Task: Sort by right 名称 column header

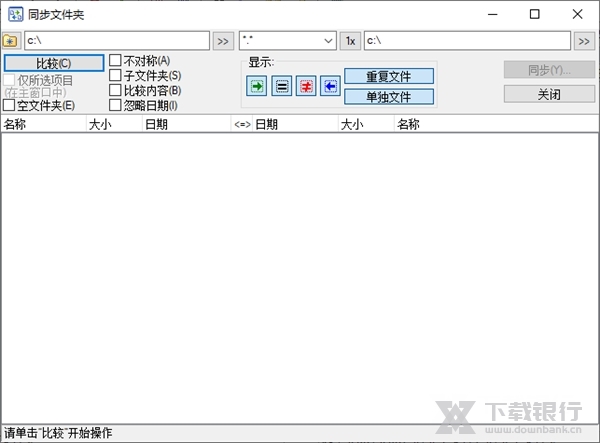Action: [496, 124]
